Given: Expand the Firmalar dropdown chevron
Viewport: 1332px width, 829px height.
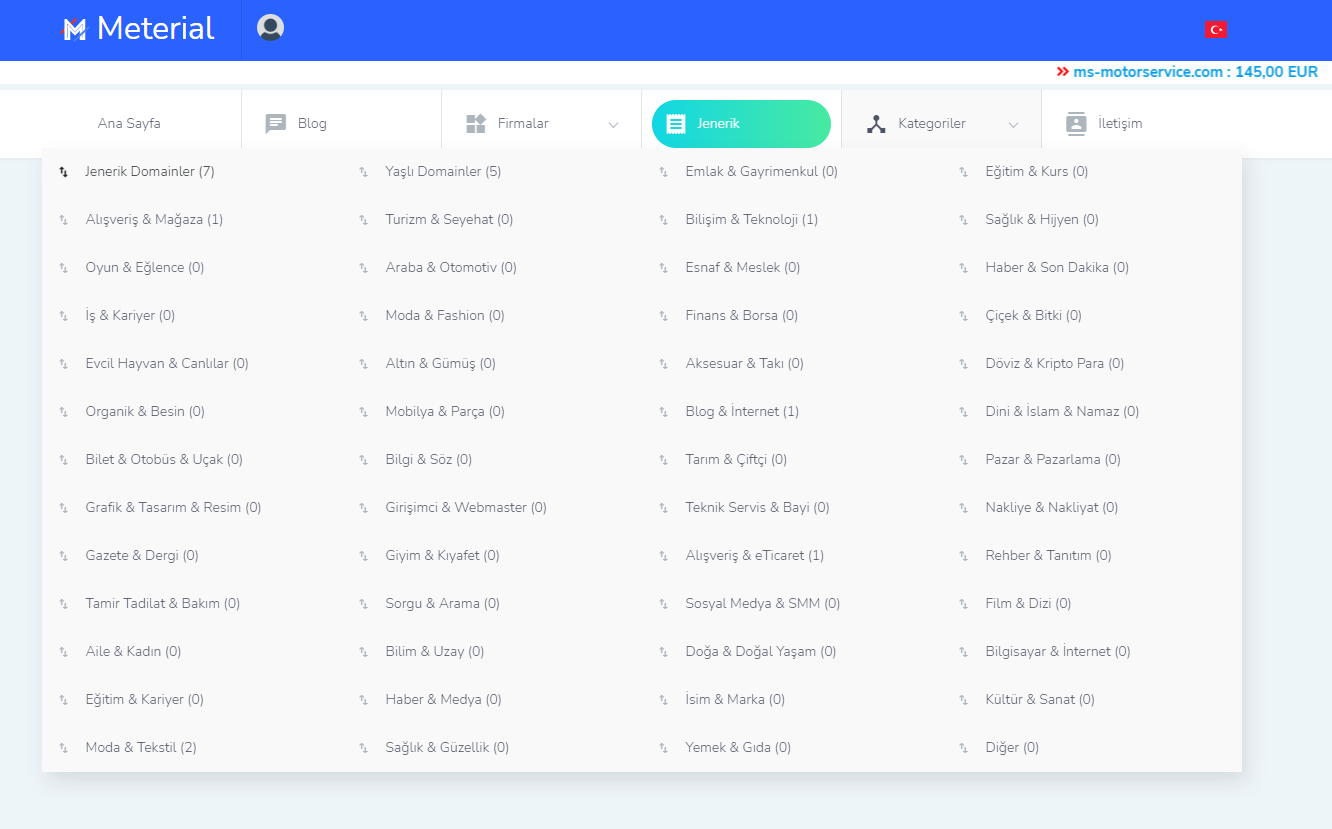Looking at the screenshot, I should 613,125.
